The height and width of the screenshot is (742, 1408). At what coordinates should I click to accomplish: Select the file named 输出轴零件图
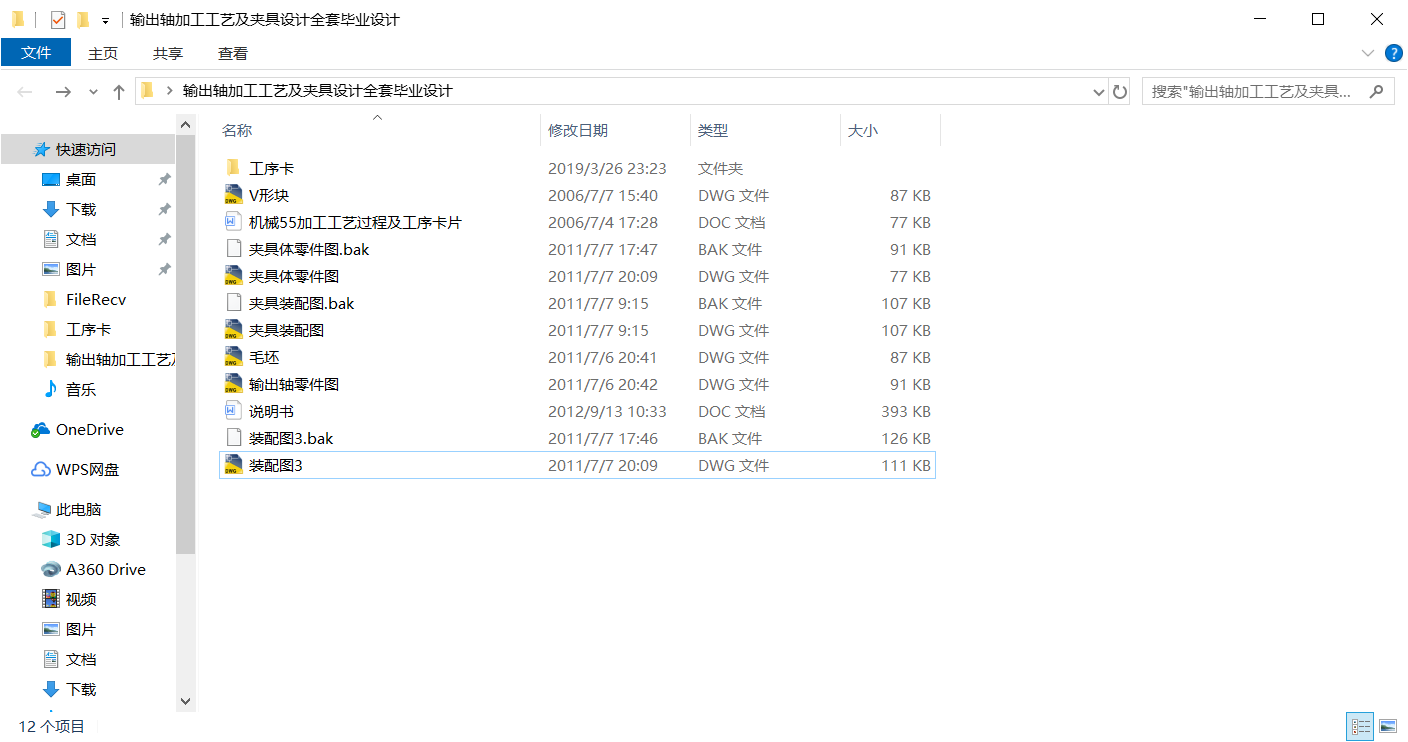294,384
